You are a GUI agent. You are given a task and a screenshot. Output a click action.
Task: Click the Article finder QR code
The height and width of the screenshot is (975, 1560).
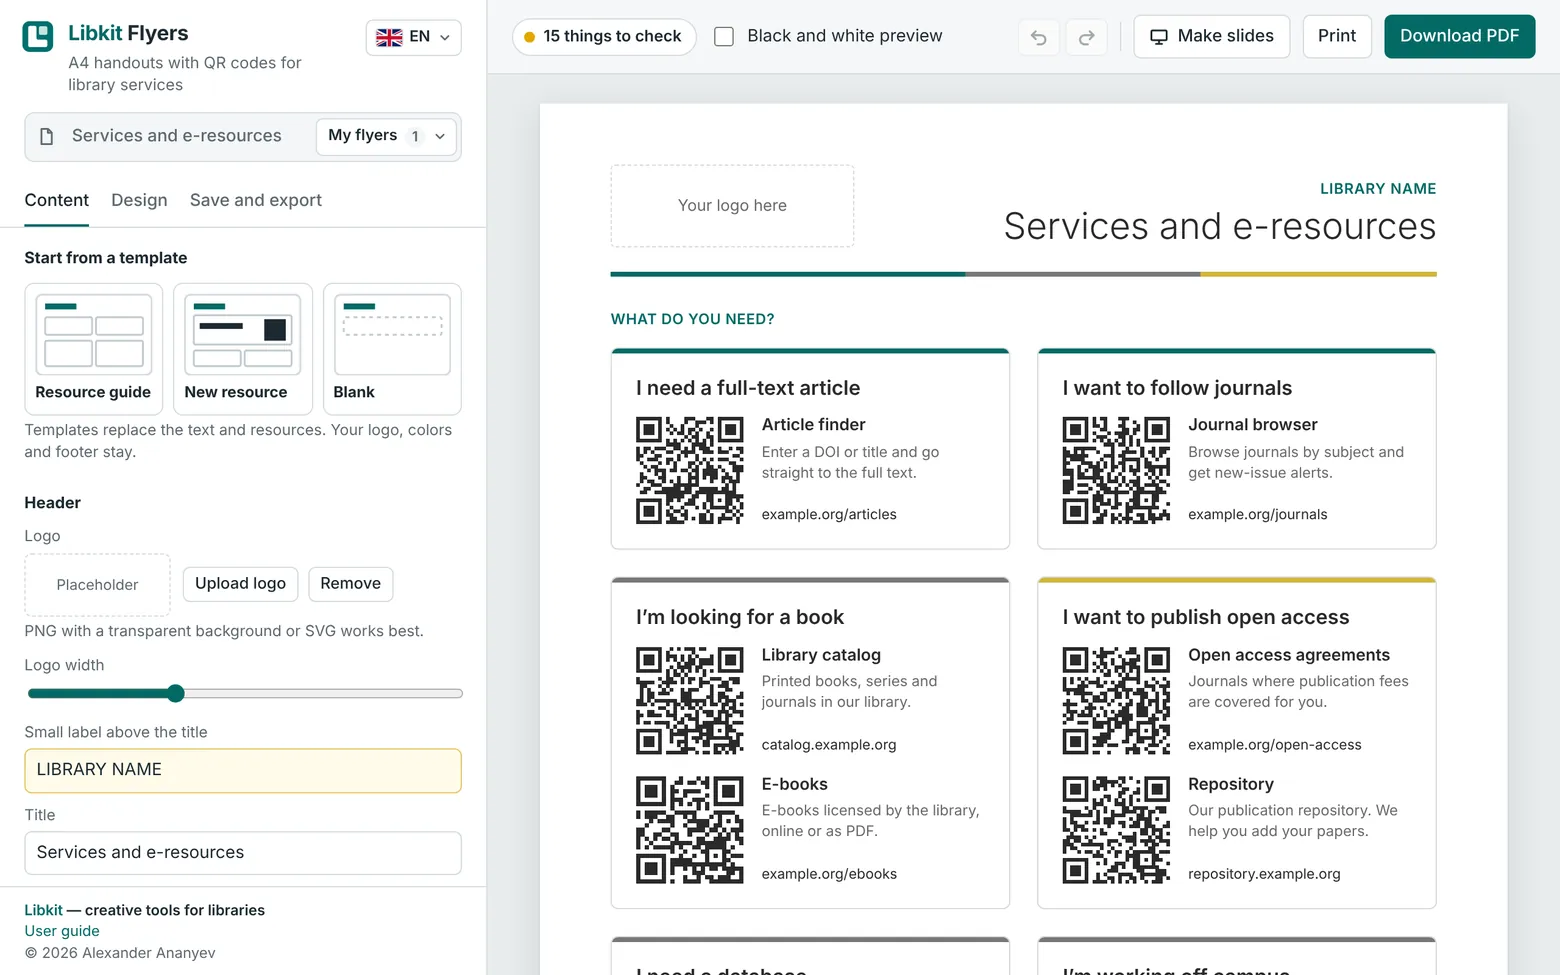click(690, 470)
